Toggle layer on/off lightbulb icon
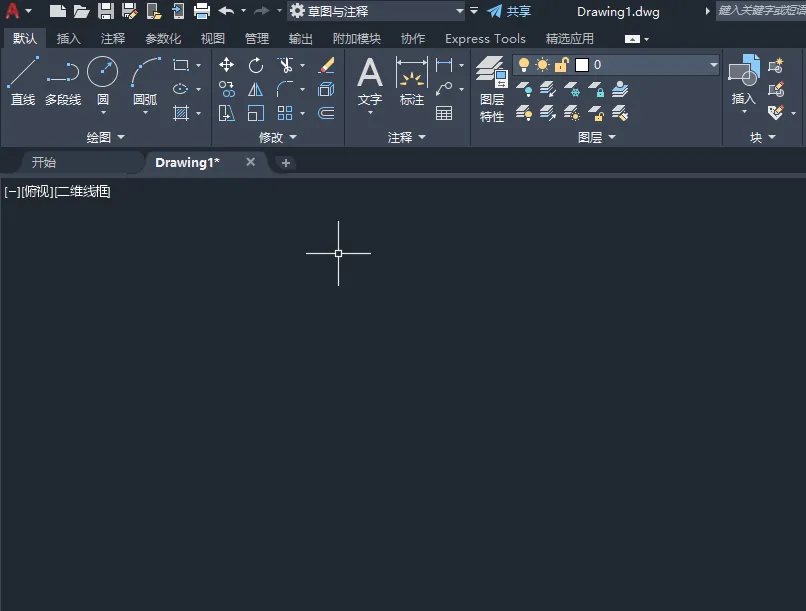Image resolution: width=806 pixels, height=611 pixels. coord(523,65)
